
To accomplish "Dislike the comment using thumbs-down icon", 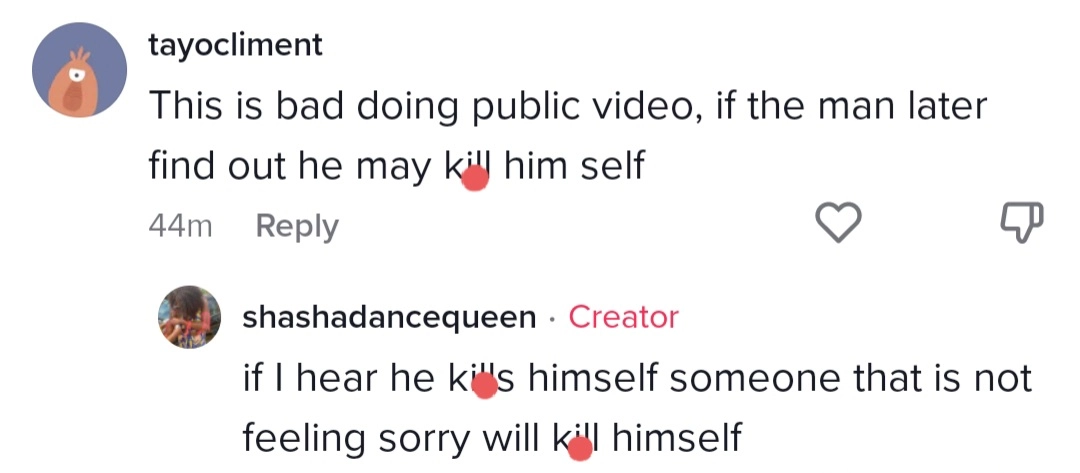I will pos(1021,222).
